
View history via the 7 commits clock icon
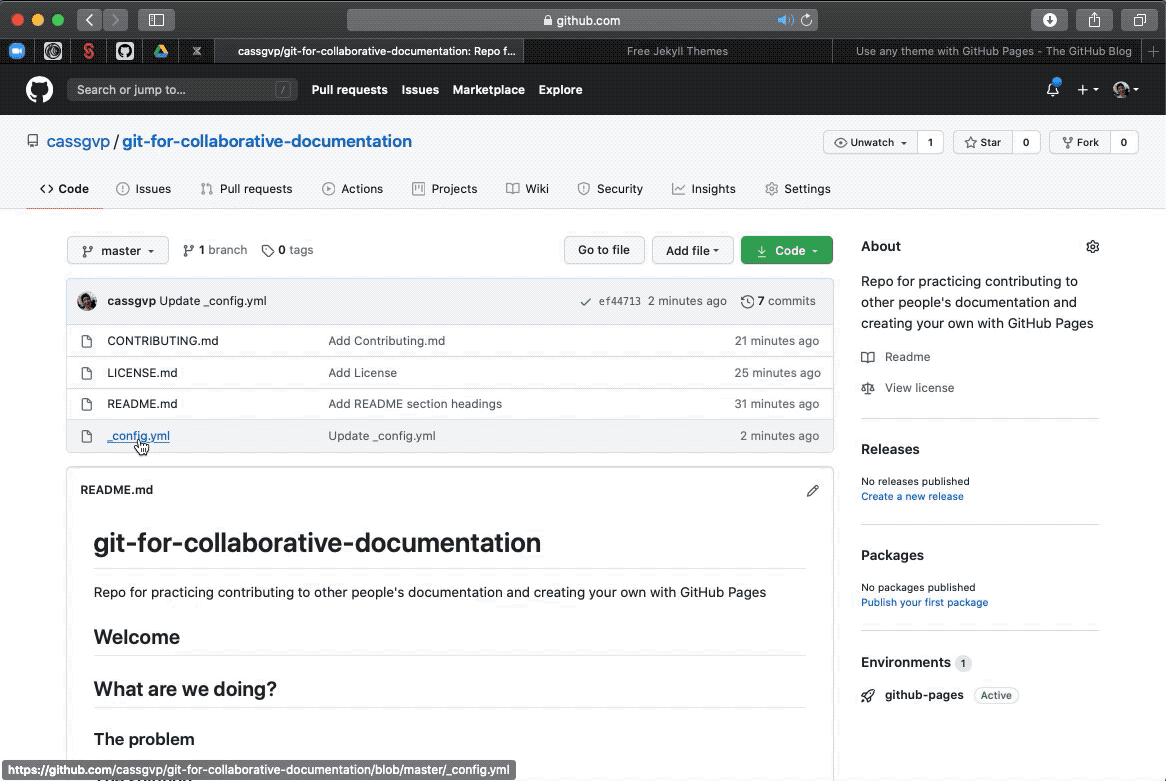[x=747, y=301]
